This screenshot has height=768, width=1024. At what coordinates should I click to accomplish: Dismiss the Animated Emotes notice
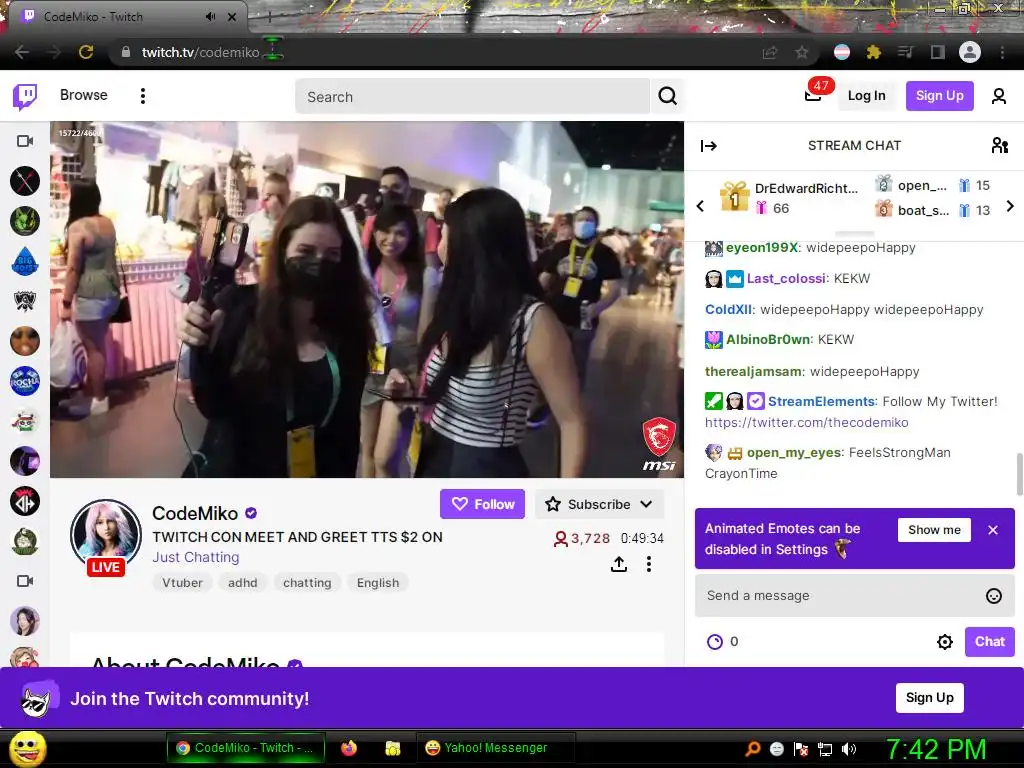point(993,530)
